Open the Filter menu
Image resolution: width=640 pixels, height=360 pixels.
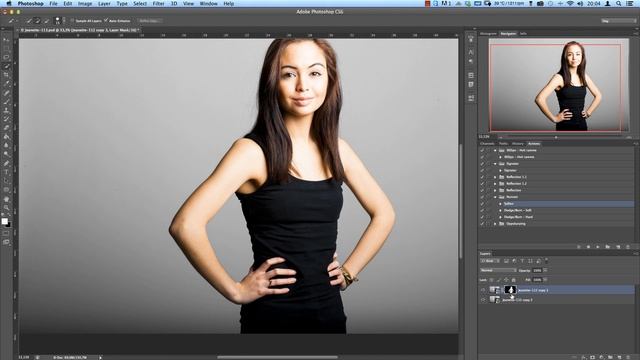click(158, 4)
